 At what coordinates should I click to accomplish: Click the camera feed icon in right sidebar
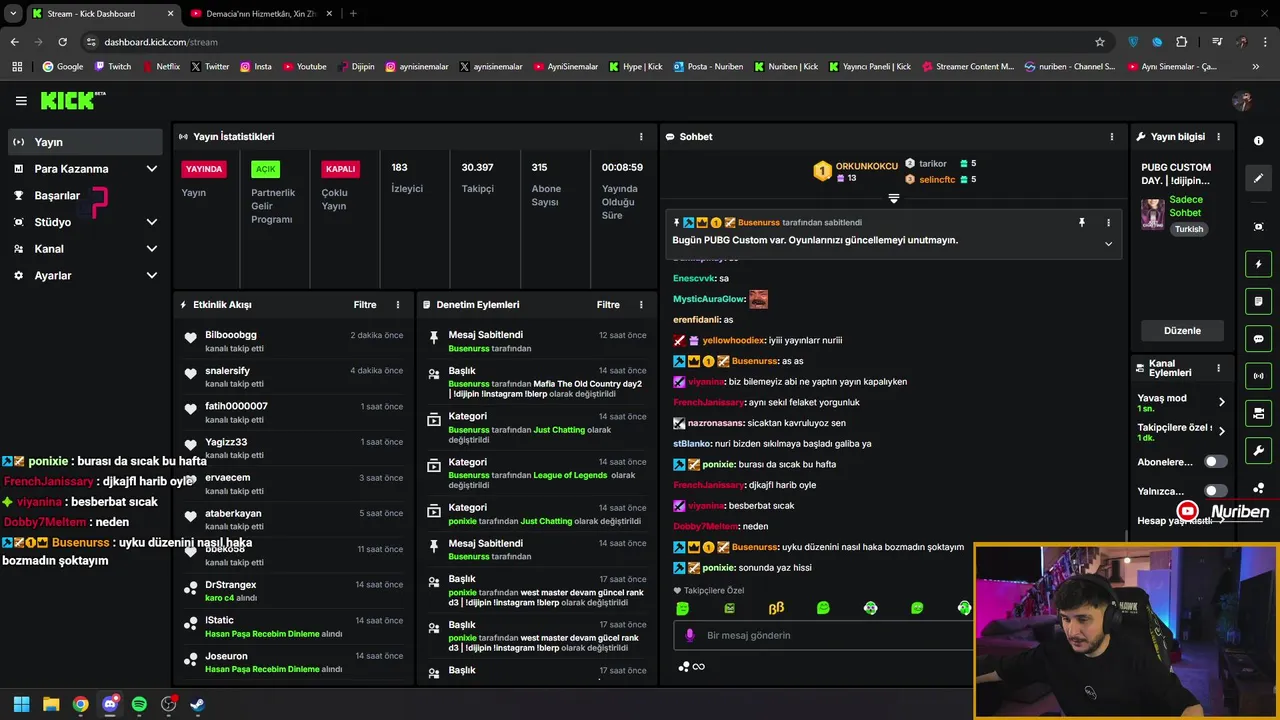point(1259,413)
